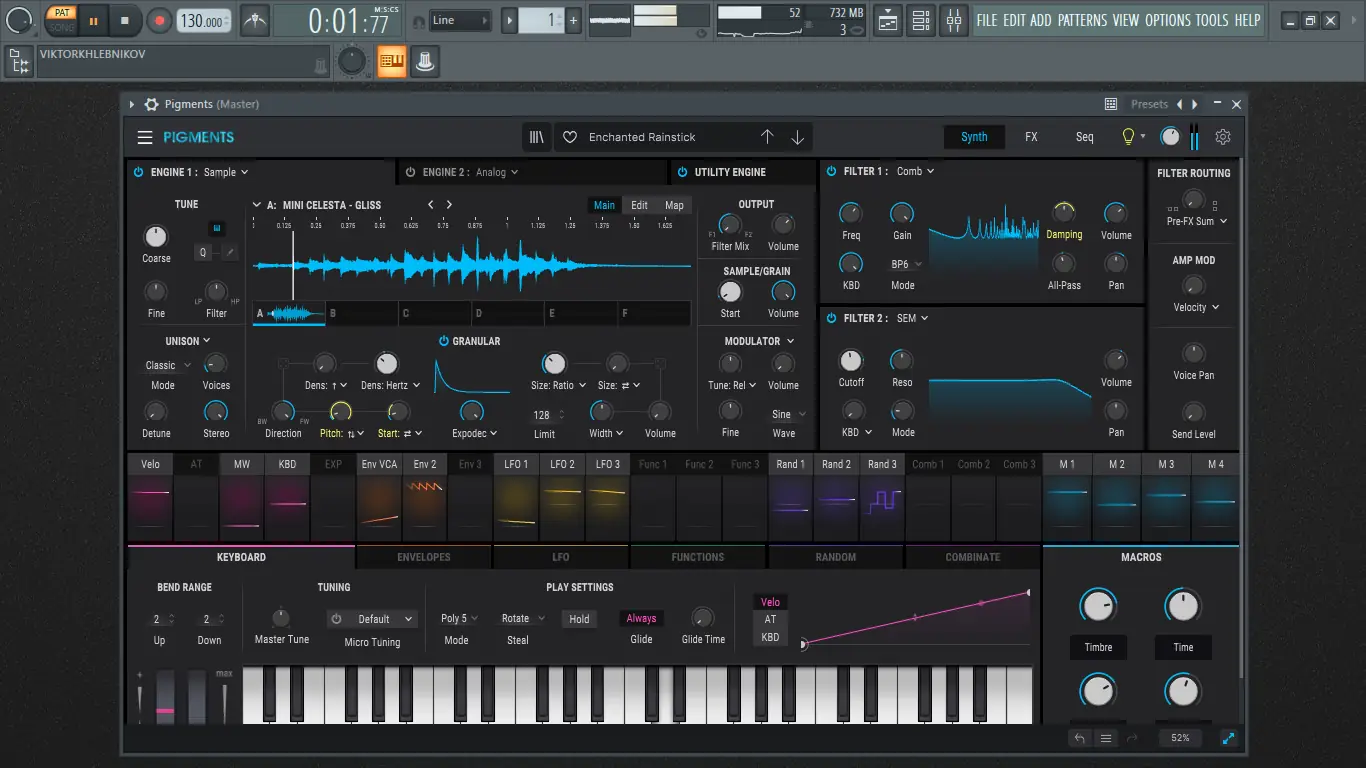Select the previous sample with the left chevron

pyautogui.click(x=431, y=205)
